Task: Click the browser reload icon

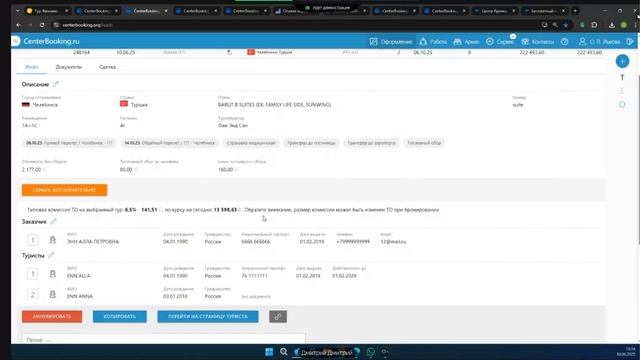Action: 42,25
